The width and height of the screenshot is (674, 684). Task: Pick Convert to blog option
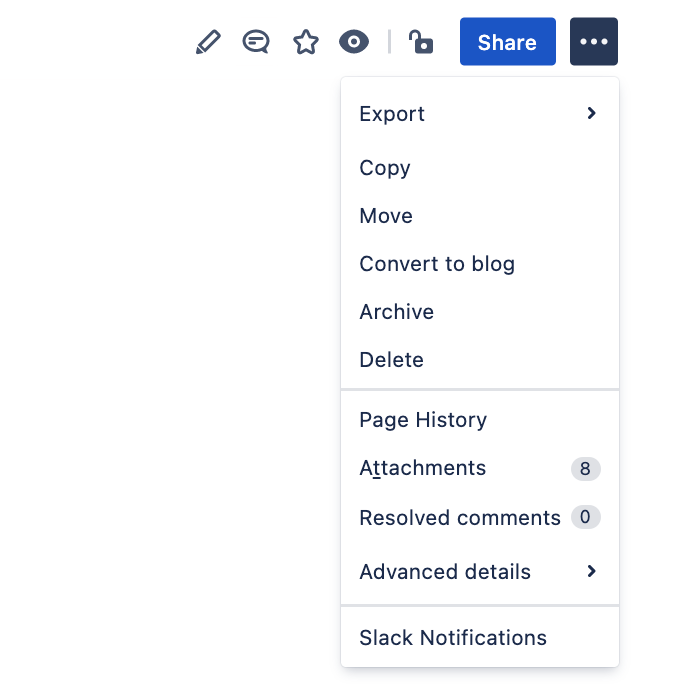click(437, 264)
